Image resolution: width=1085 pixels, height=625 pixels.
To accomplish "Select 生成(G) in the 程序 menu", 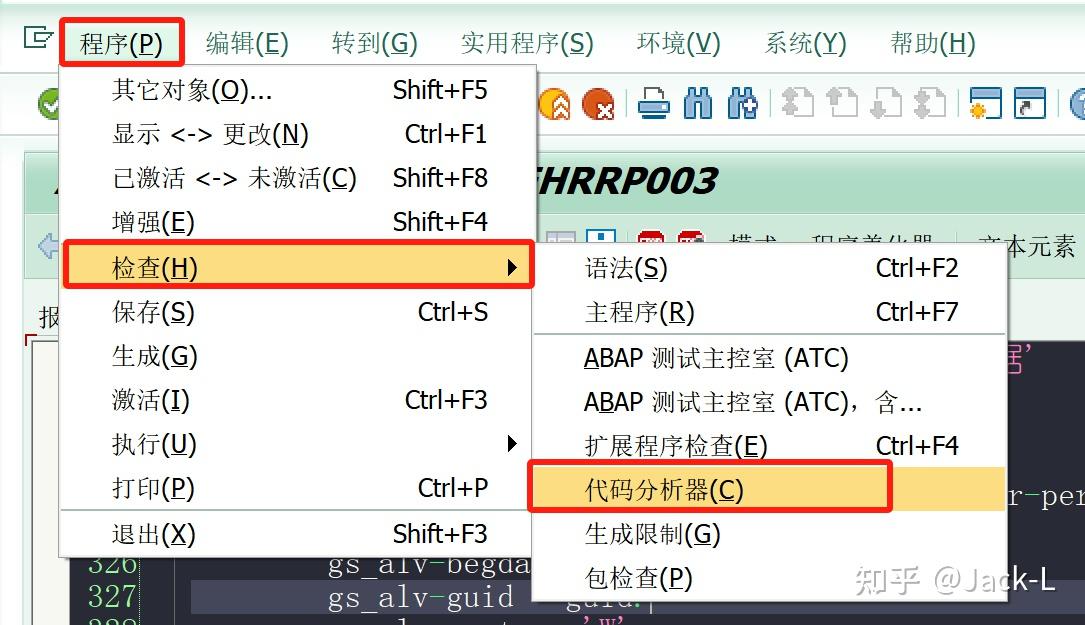I will pyautogui.click(x=298, y=356).
